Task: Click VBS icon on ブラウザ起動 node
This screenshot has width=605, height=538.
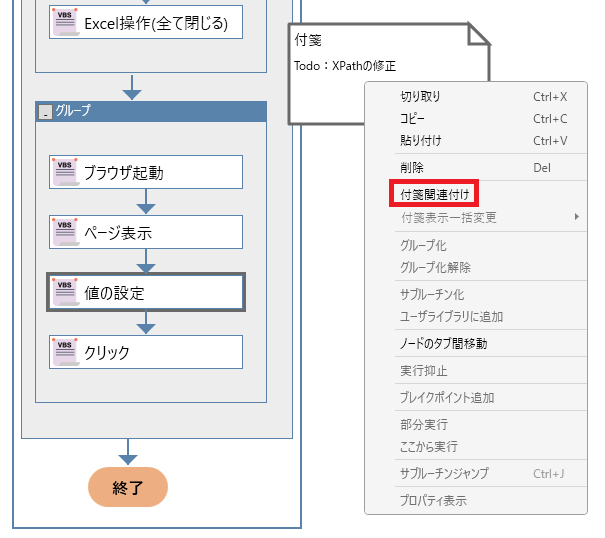Action: (x=65, y=172)
